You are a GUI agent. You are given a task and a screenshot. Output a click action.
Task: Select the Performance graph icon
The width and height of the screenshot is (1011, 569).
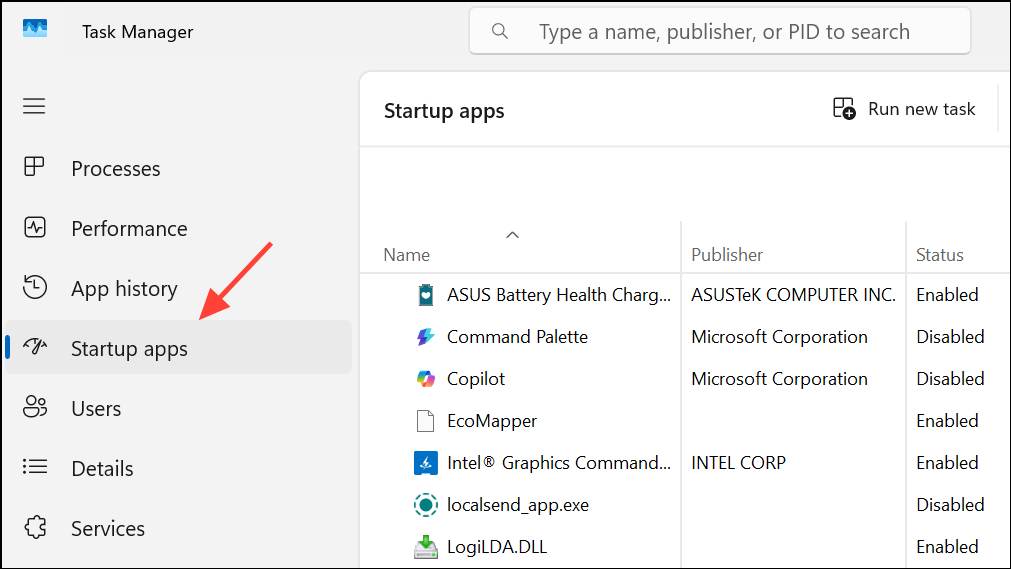tap(35, 228)
